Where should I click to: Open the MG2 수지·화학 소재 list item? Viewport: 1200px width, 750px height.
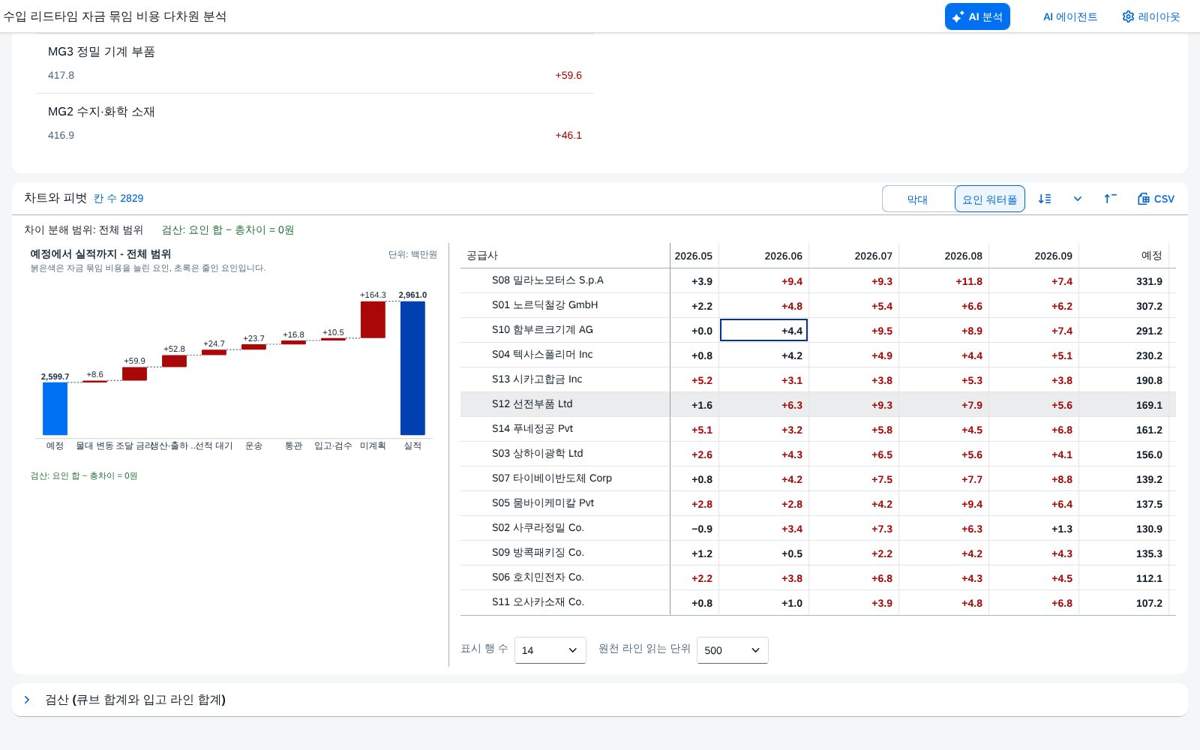(315, 123)
